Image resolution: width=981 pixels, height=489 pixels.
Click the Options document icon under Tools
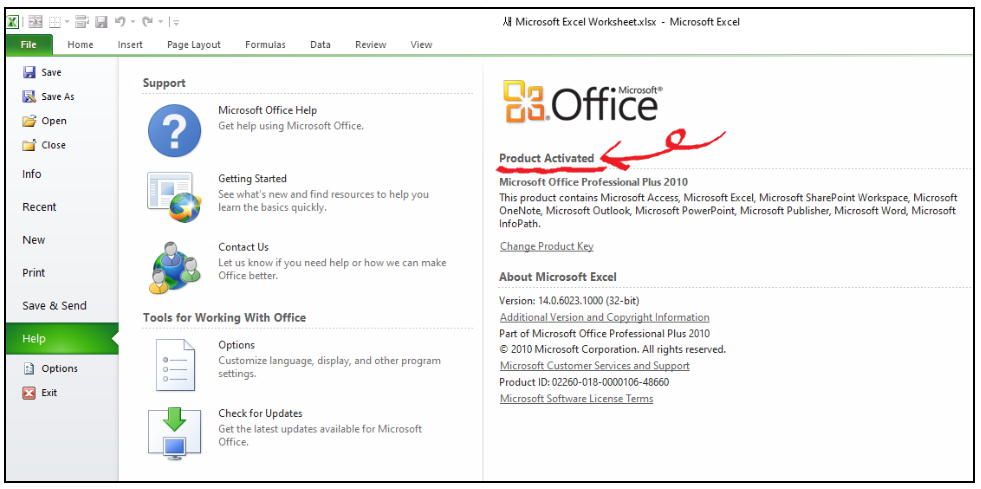(175, 365)
